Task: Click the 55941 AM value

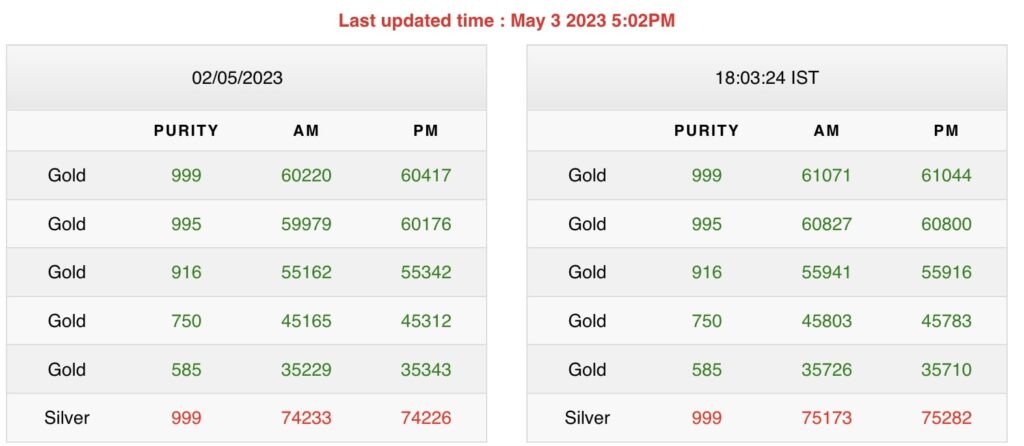Action: click(x=826, y=272)
